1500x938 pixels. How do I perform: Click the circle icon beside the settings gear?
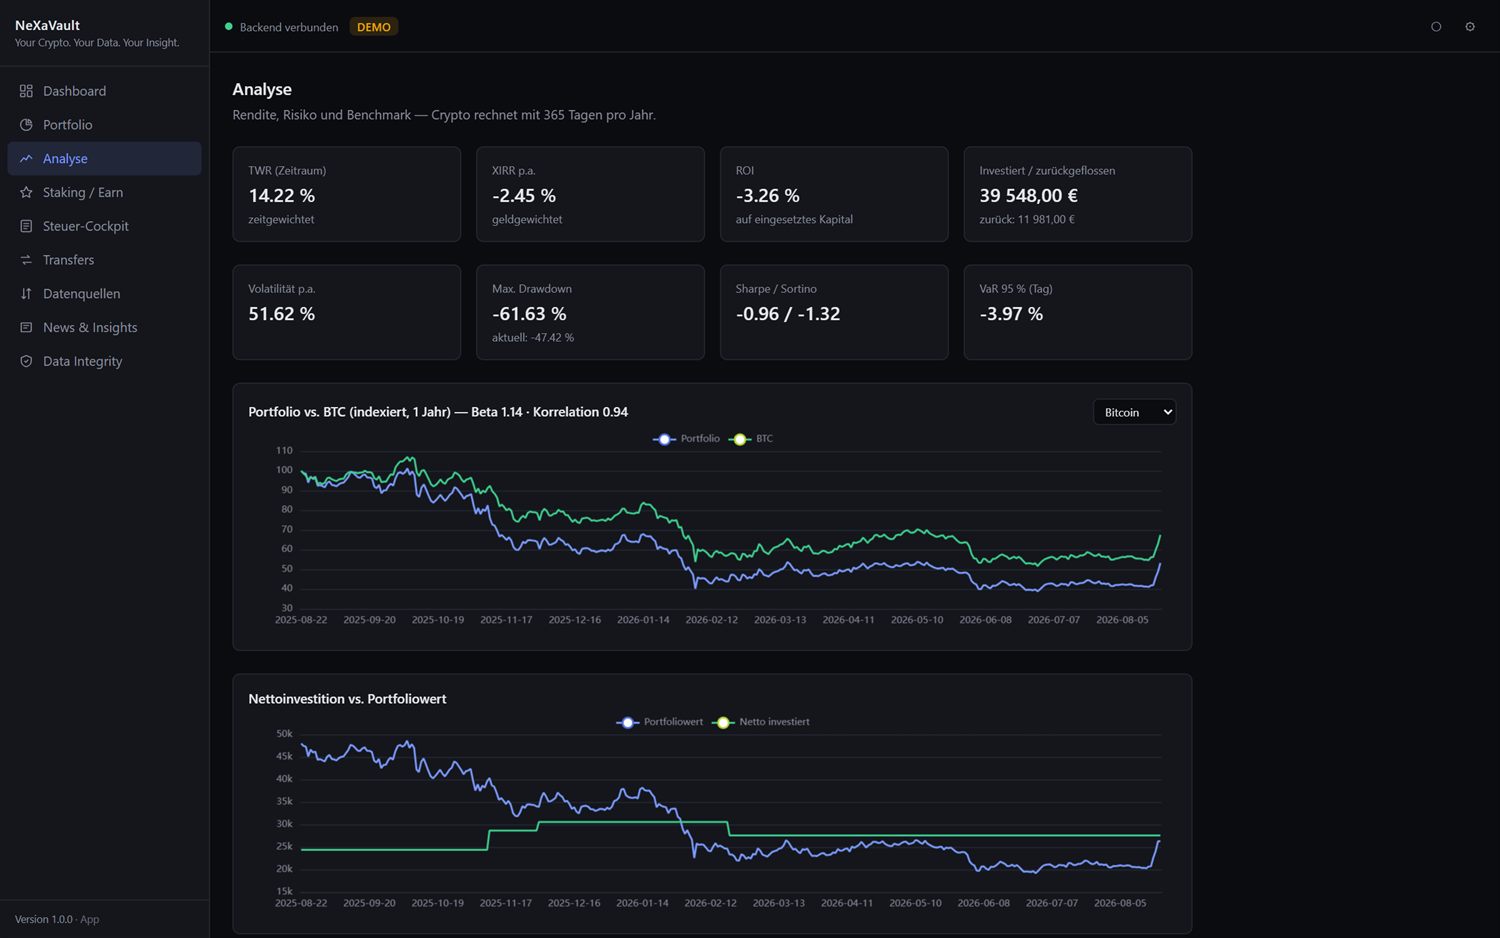click(x=1436, y=27)
